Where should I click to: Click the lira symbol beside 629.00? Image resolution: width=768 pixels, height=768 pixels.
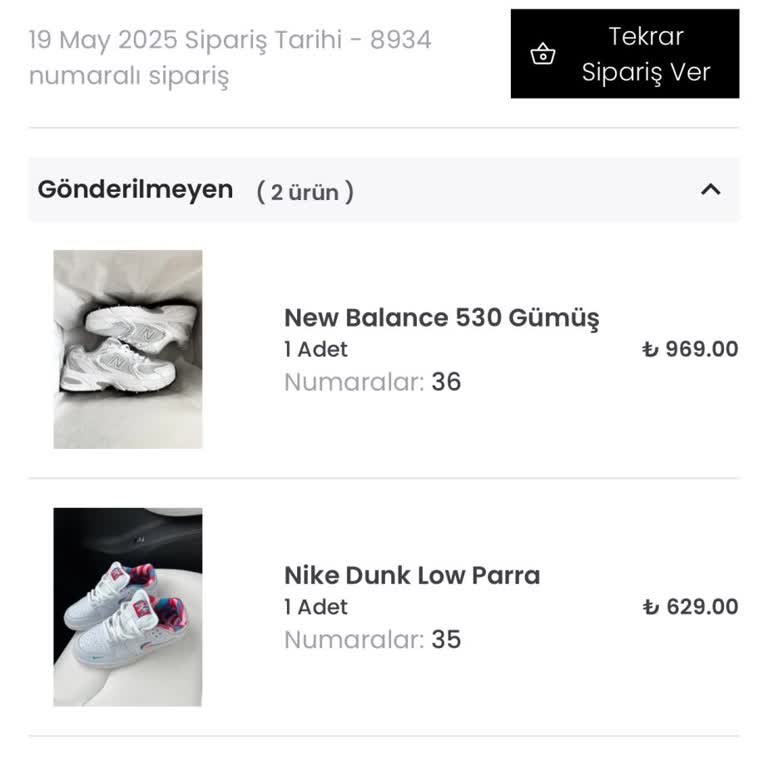(x=650, y=608)
